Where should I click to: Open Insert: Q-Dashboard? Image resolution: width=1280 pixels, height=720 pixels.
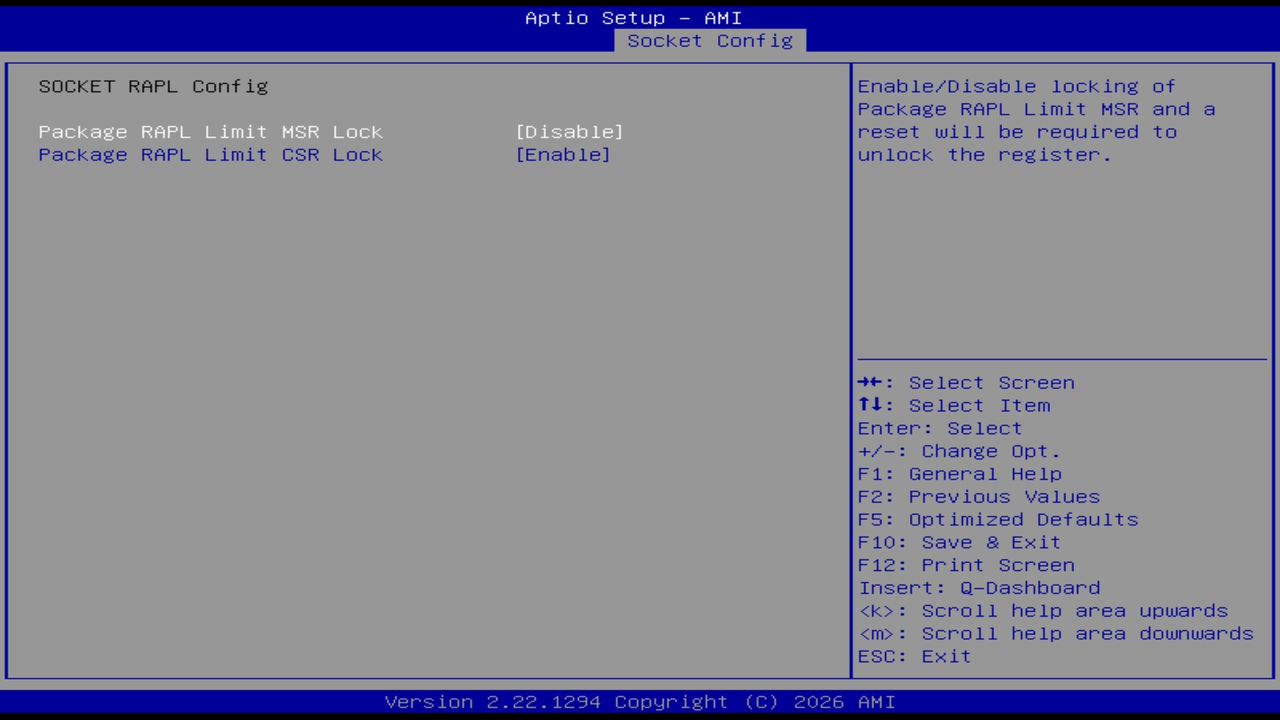[978, 587]
